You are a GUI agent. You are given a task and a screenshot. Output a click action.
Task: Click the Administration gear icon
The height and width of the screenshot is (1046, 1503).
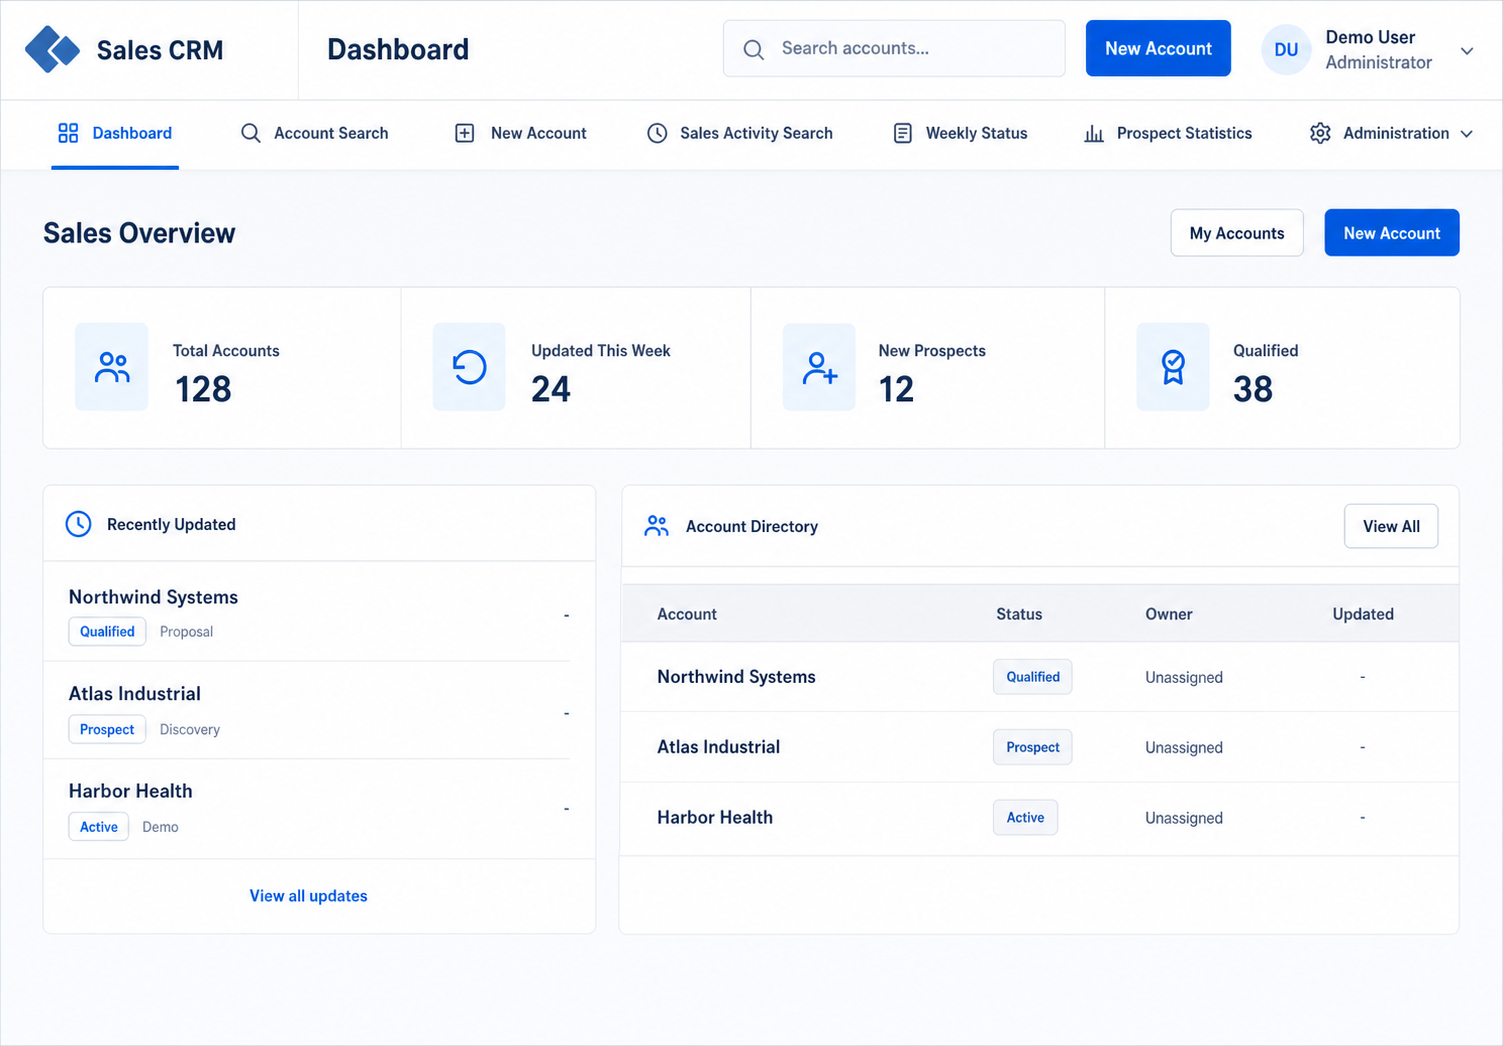pos(1320,133)
